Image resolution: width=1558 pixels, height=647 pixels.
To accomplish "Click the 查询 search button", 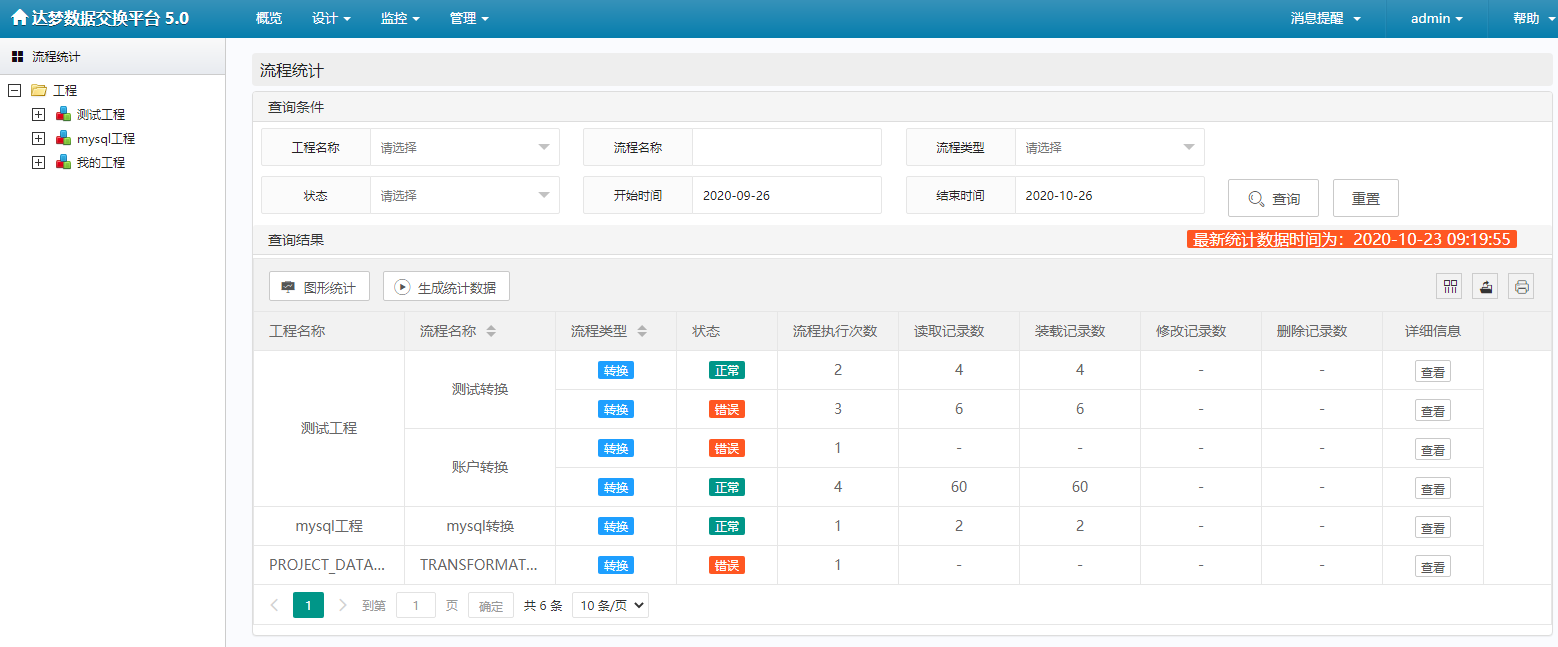I will 1273,199.
